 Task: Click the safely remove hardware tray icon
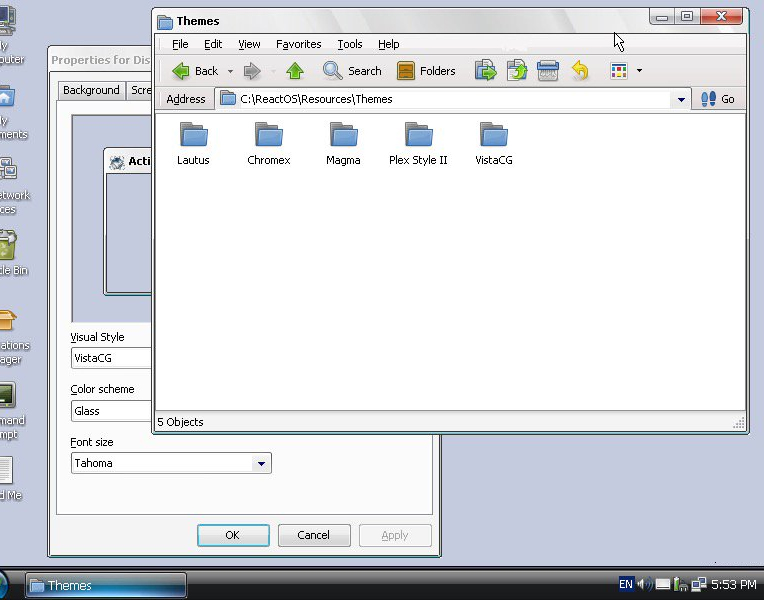[x=681, y=584]
